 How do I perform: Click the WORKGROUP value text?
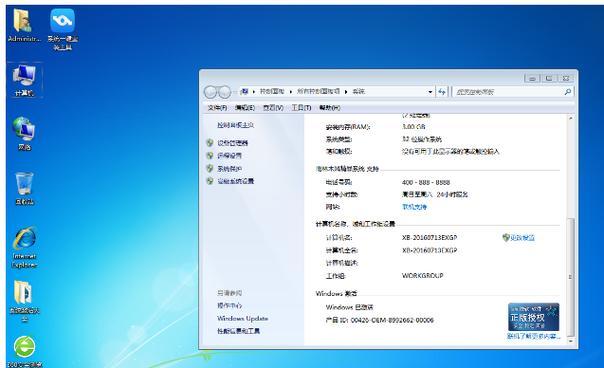tap(423, 276)
